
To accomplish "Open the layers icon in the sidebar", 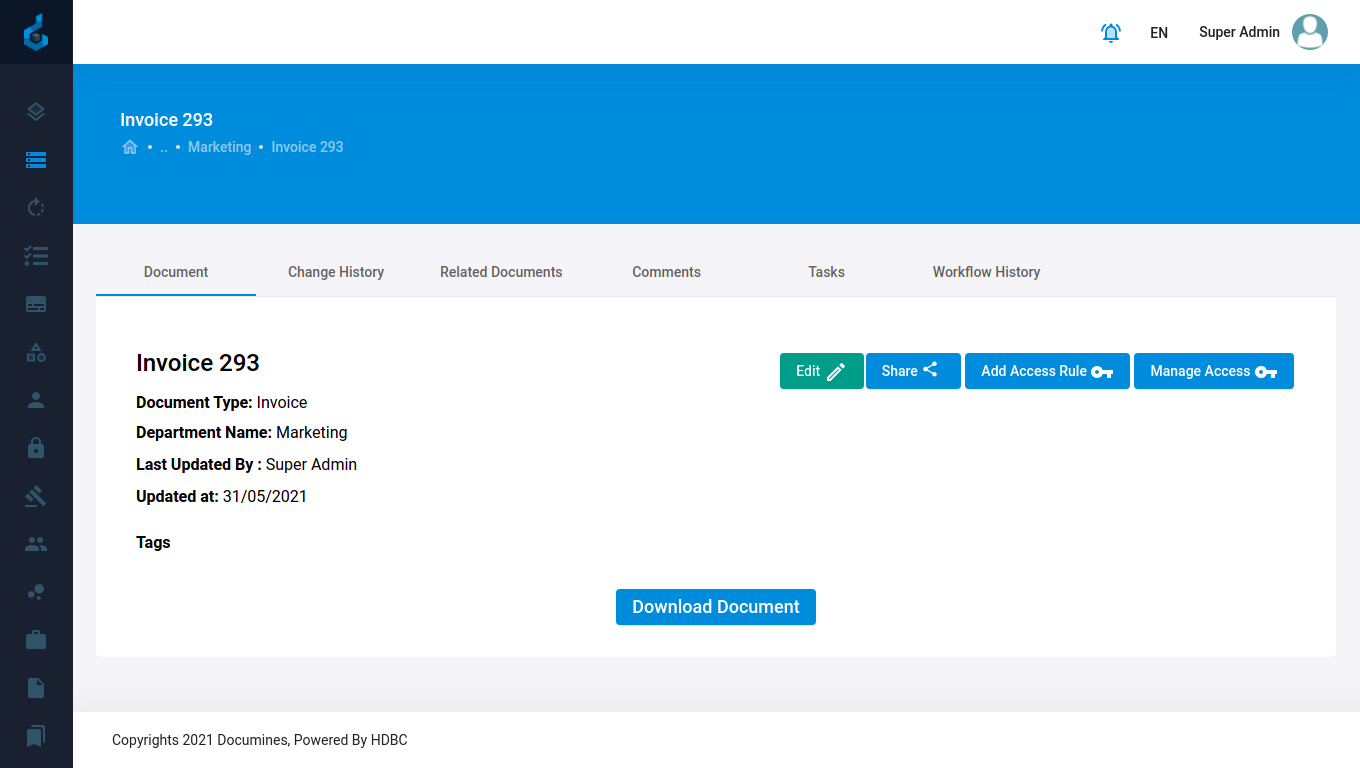I will click(x=36, y=112).
